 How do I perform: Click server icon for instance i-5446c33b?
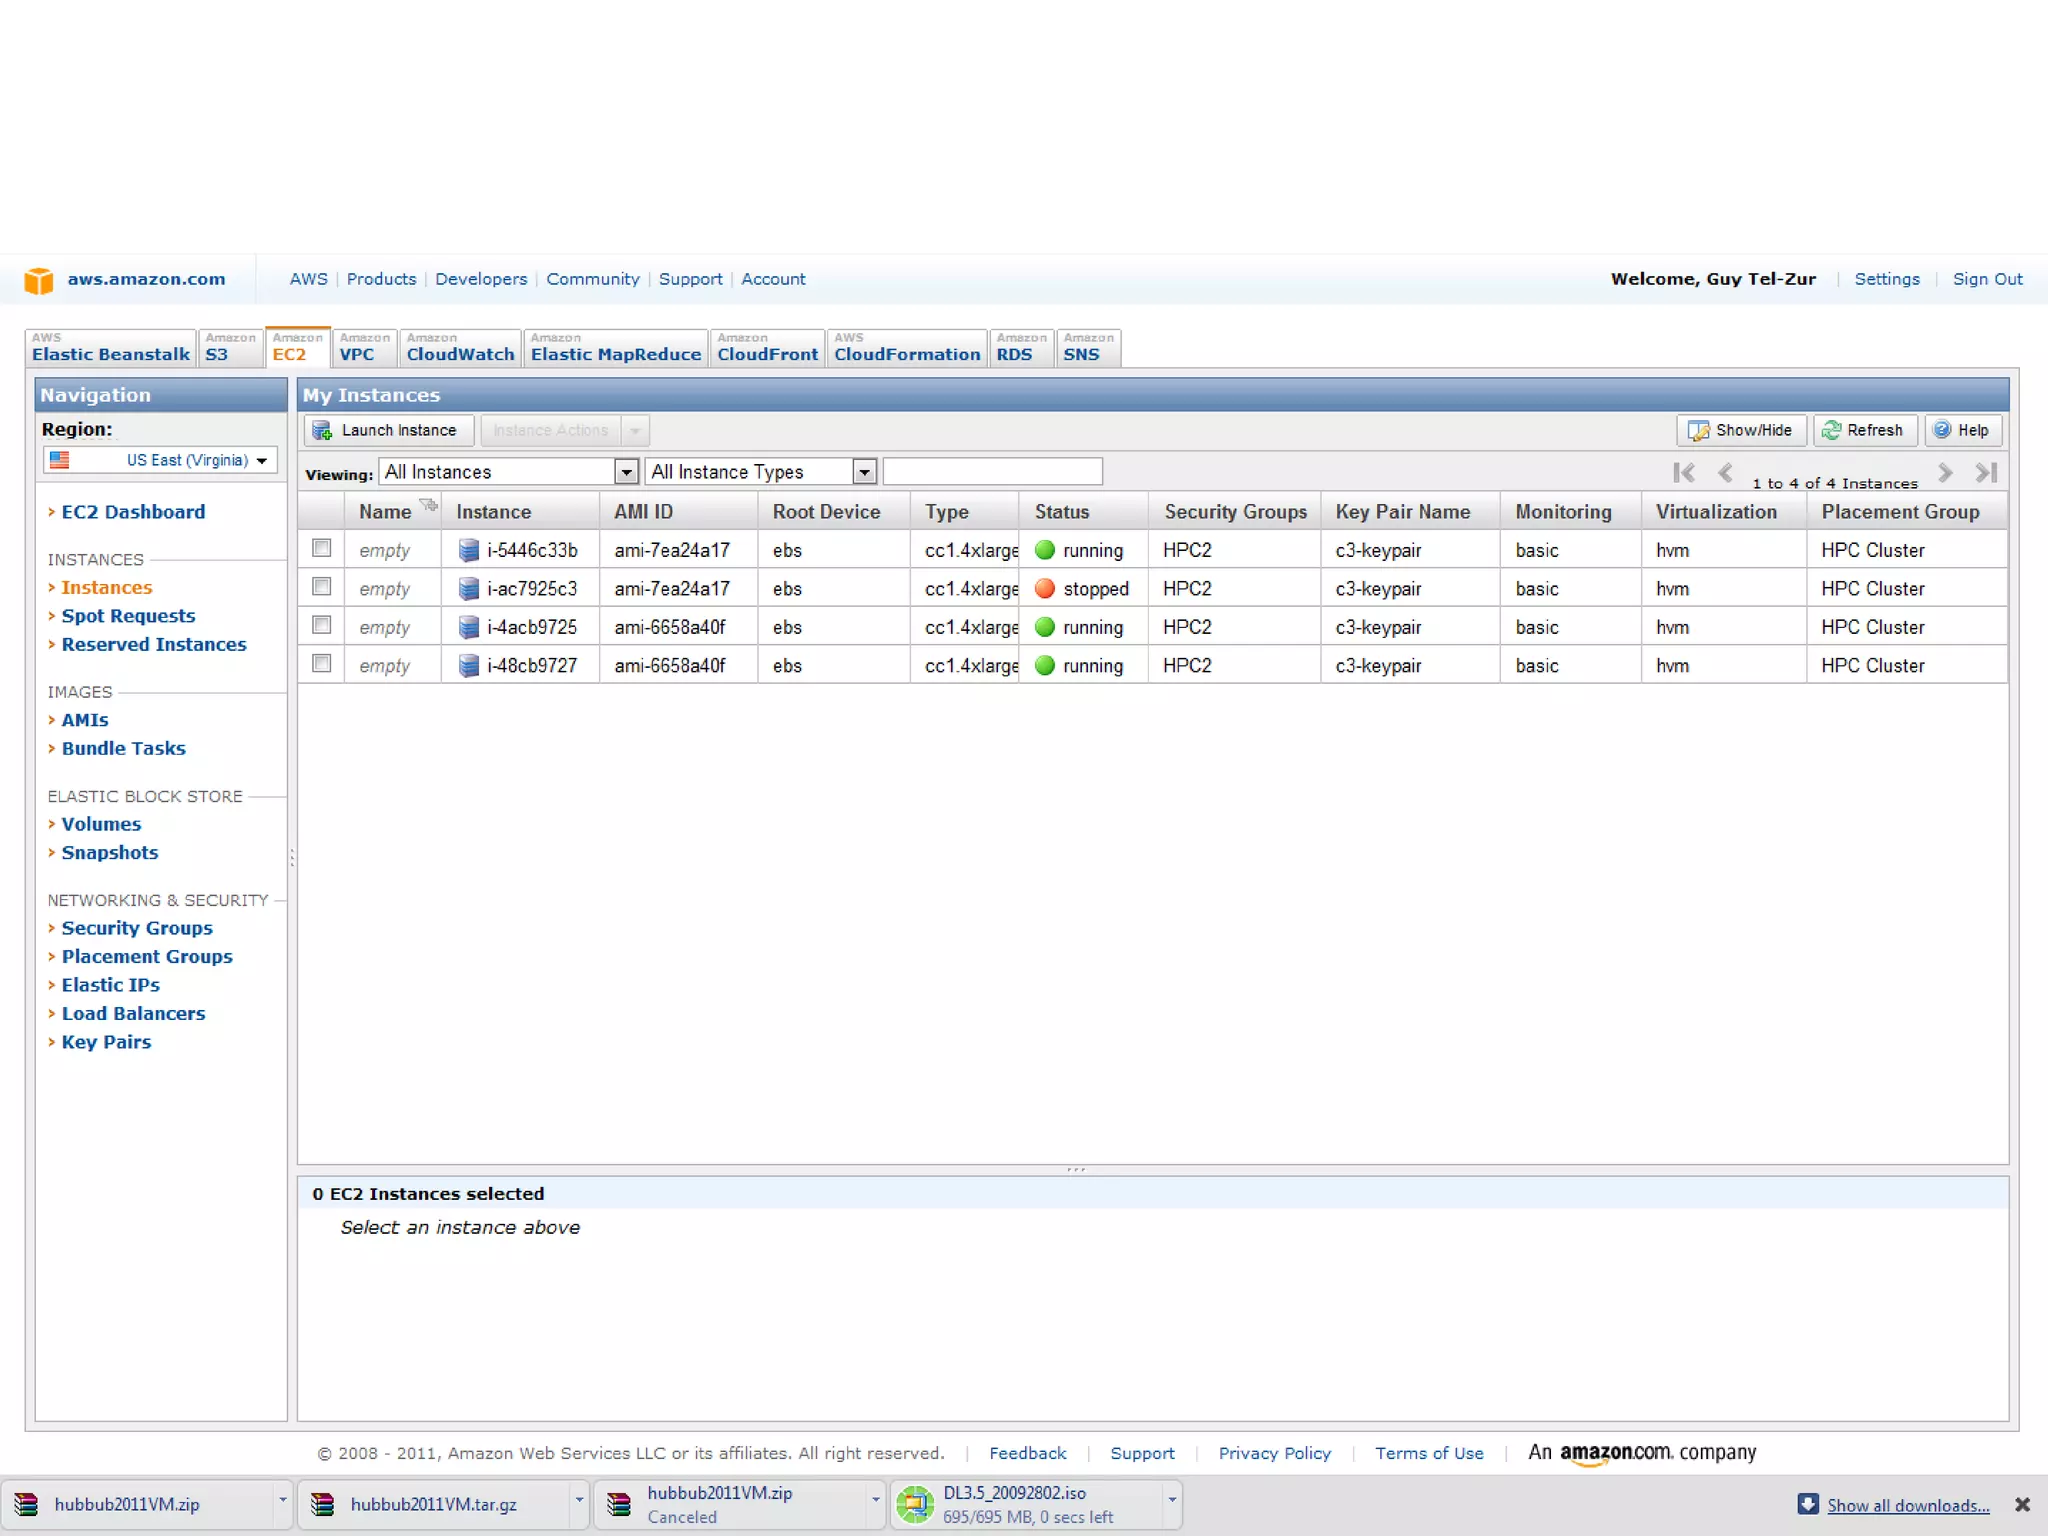tap(468, 550)
